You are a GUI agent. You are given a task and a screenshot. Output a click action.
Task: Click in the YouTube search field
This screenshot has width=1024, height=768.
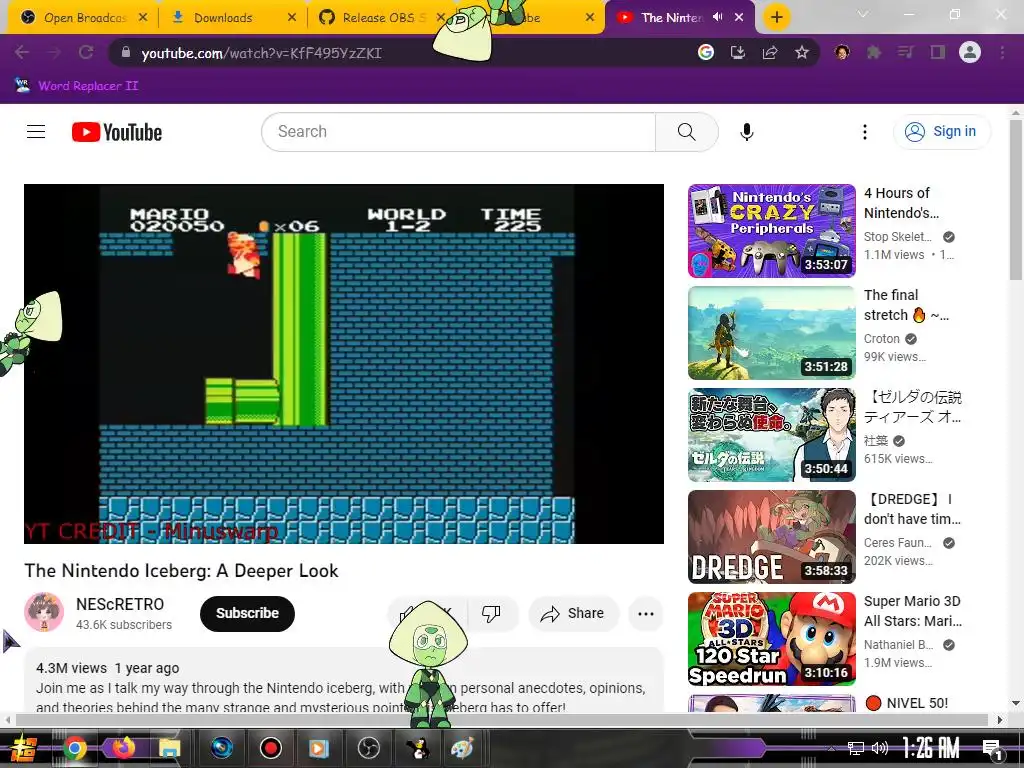[x=458, y=132]
